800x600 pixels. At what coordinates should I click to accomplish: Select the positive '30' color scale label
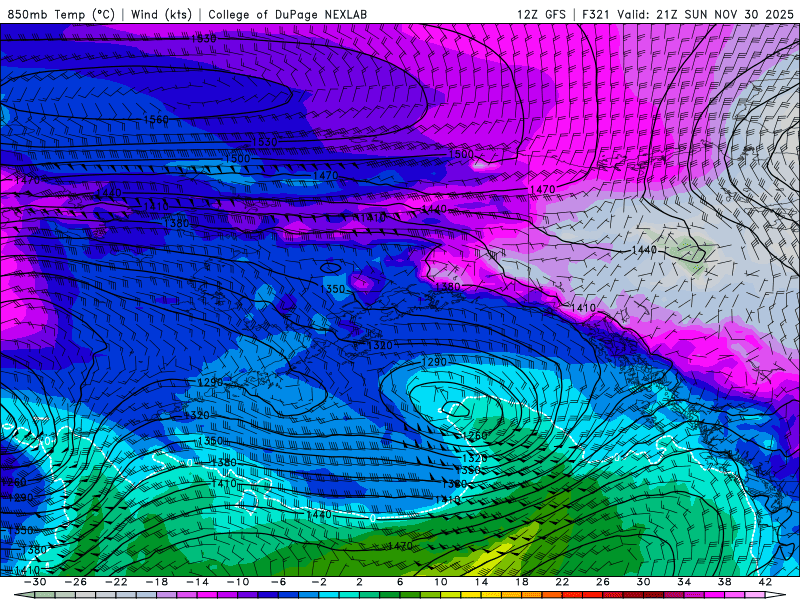[643, 582]
